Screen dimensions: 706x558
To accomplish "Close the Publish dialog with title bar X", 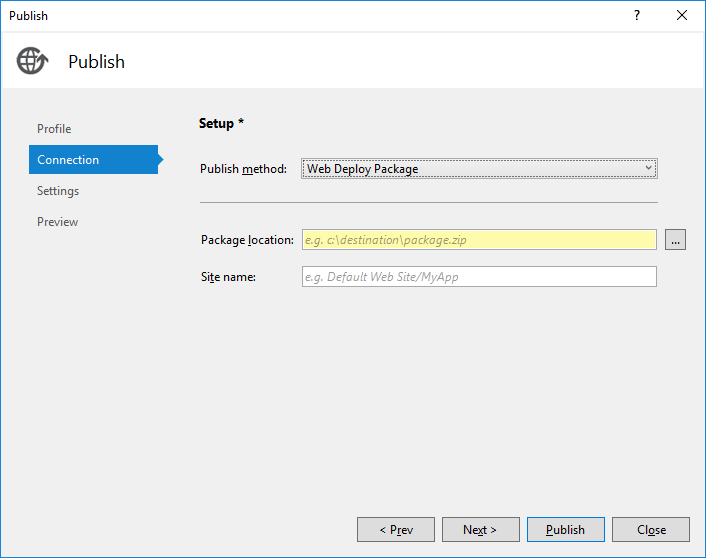I will (x=682, y=16).
